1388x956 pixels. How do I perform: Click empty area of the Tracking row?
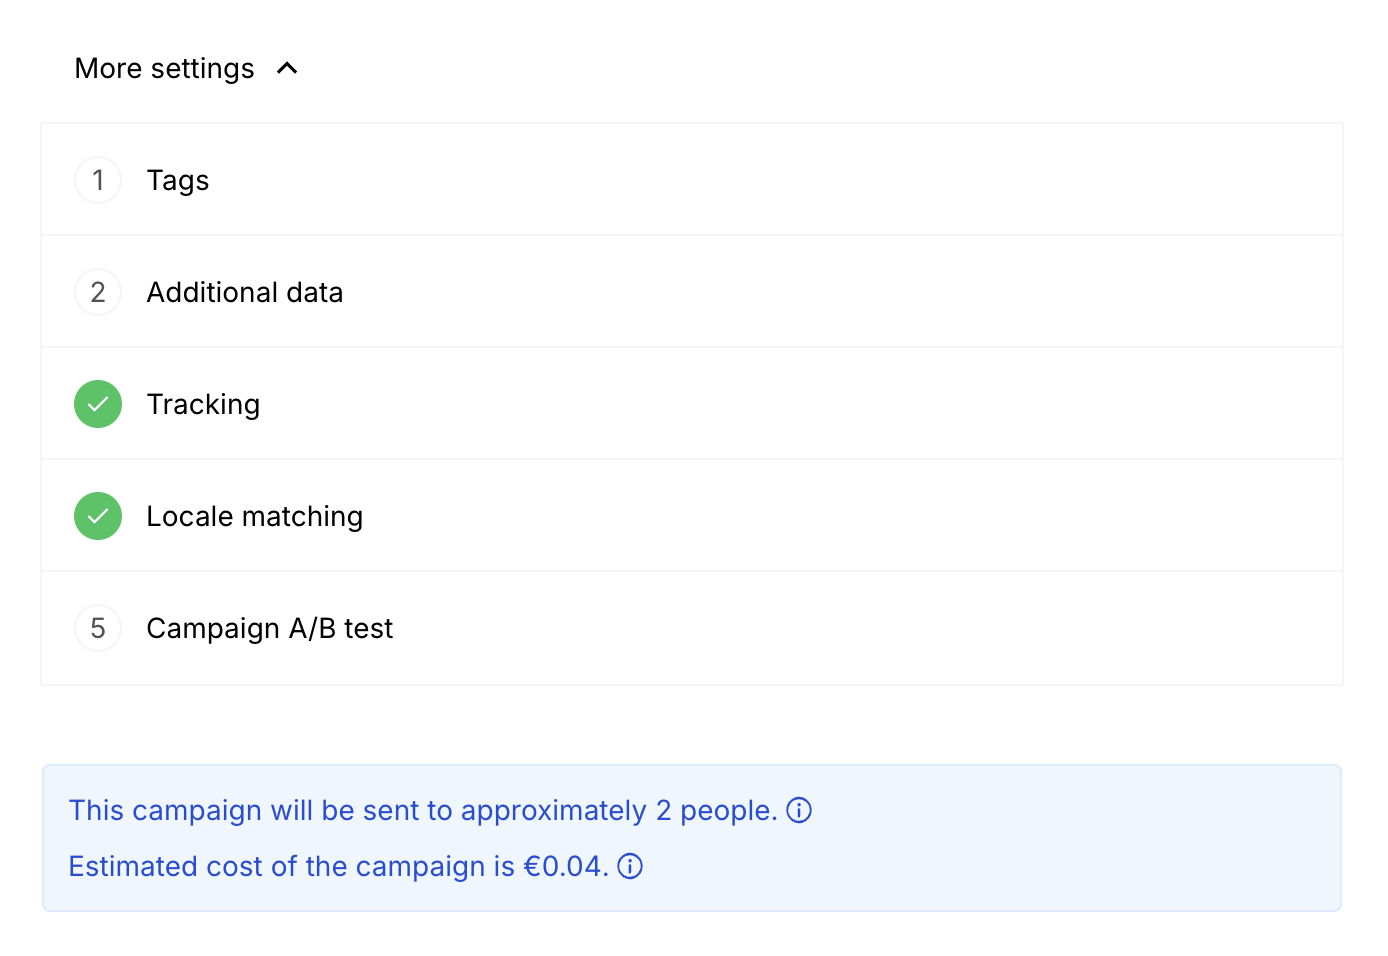[x=800, y=404]
